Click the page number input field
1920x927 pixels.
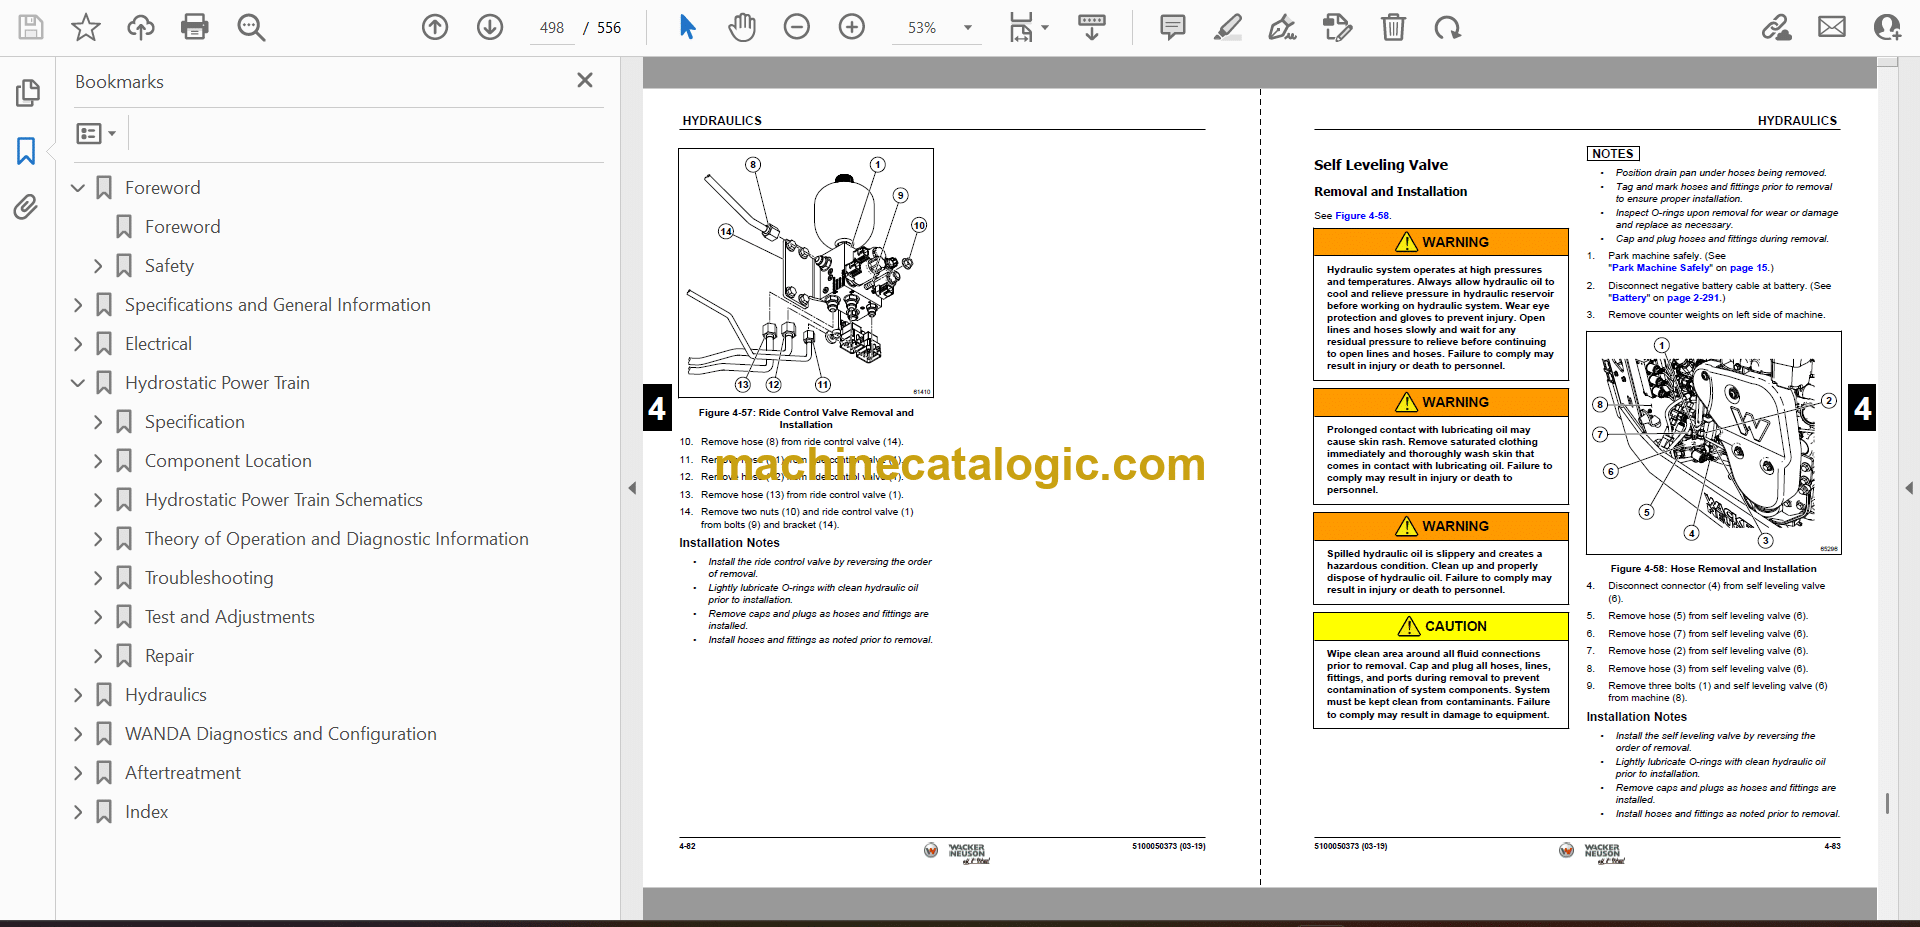point(552,28)
